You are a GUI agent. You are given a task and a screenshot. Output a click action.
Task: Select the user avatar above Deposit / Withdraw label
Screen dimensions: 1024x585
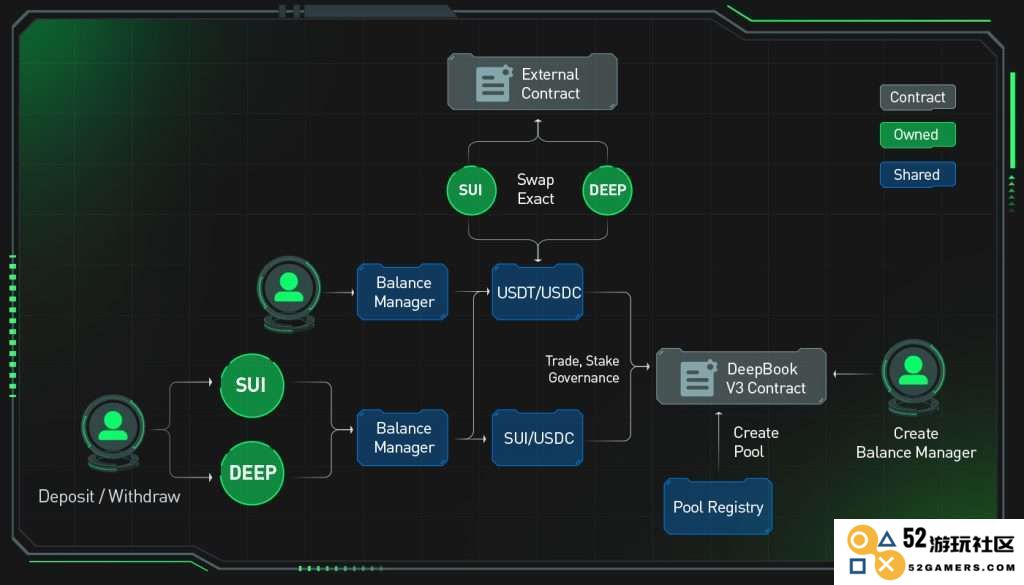113,432
